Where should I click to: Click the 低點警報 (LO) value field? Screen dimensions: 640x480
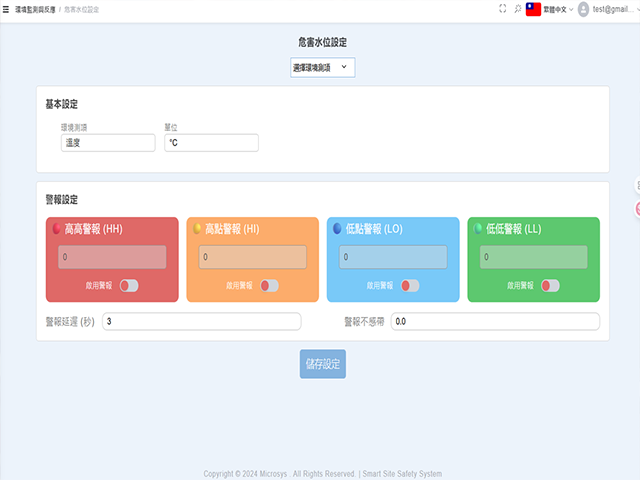392,257
